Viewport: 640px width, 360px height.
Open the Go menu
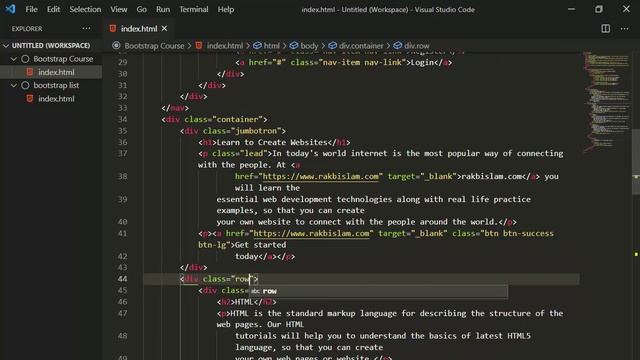click(x=141, y=9)
